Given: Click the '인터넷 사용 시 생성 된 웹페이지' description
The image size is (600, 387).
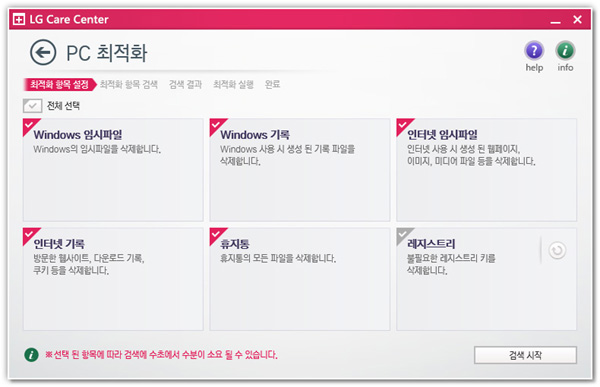Looking at the screenshot, I should click(x=471, y=155).
